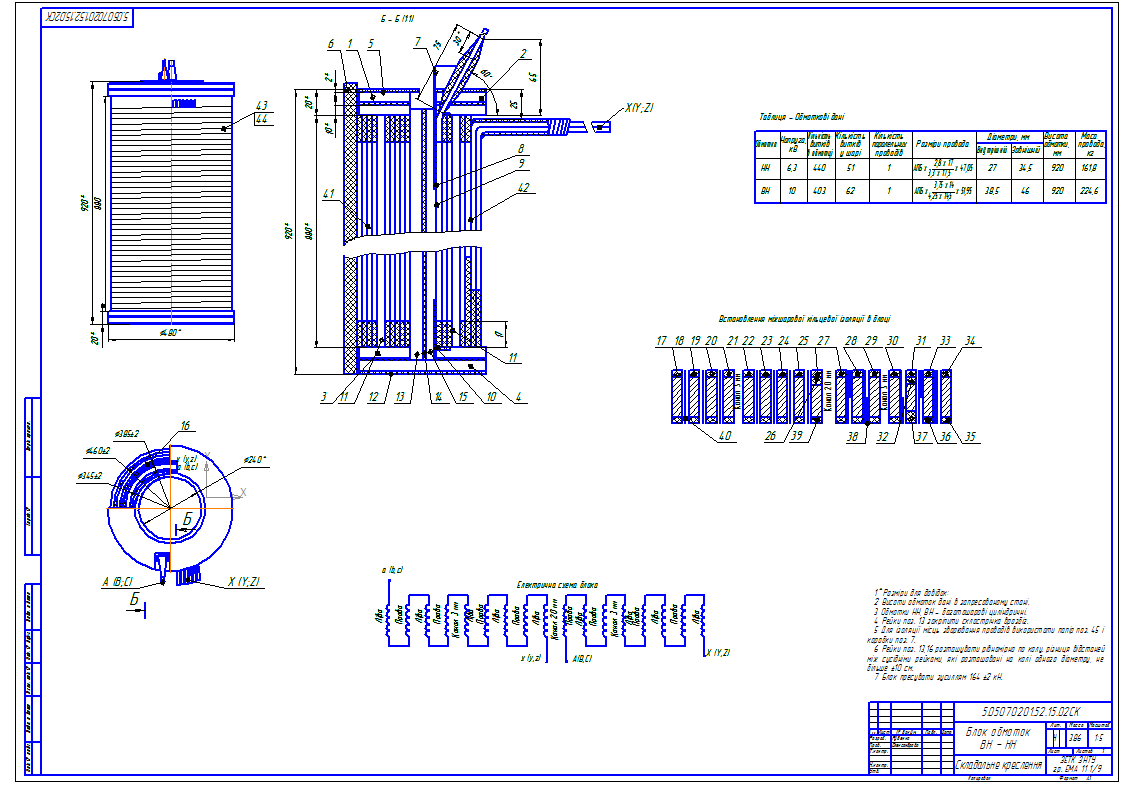Click note 3 about "Обмотки НН, ВН"

pyautogui.click(x=951, y=612)
